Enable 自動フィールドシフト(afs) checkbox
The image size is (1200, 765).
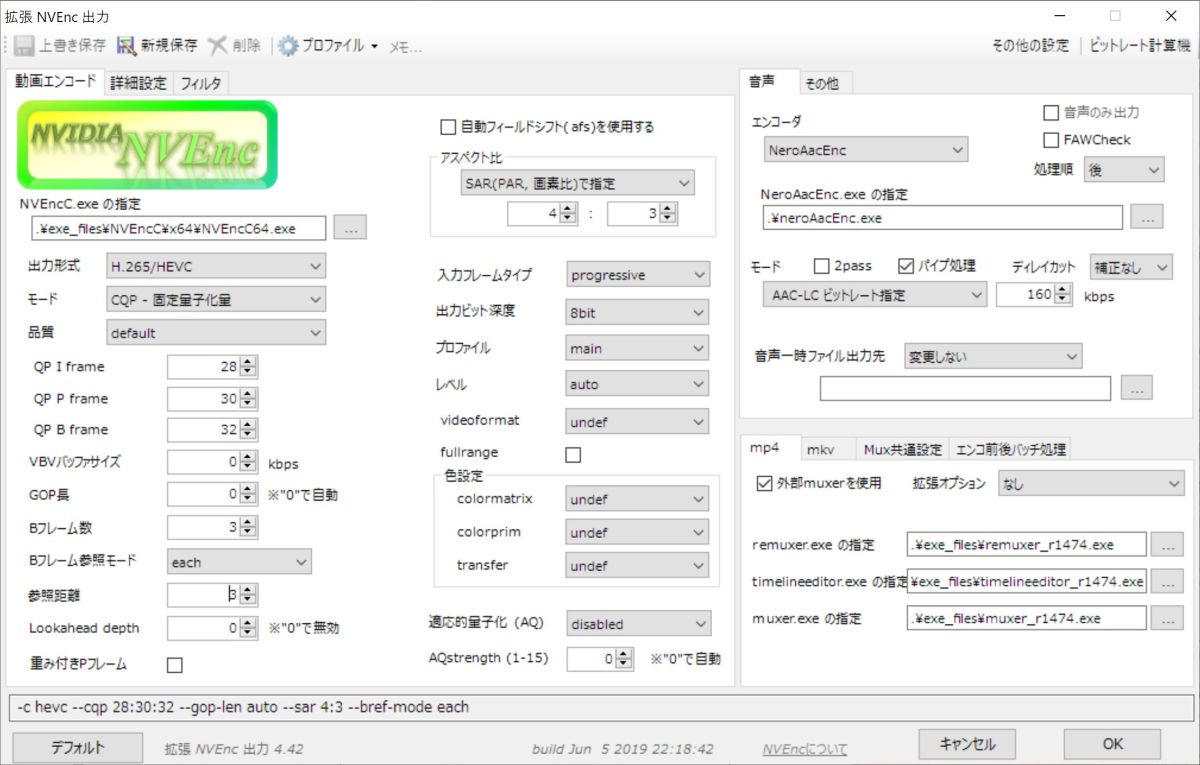447,127
